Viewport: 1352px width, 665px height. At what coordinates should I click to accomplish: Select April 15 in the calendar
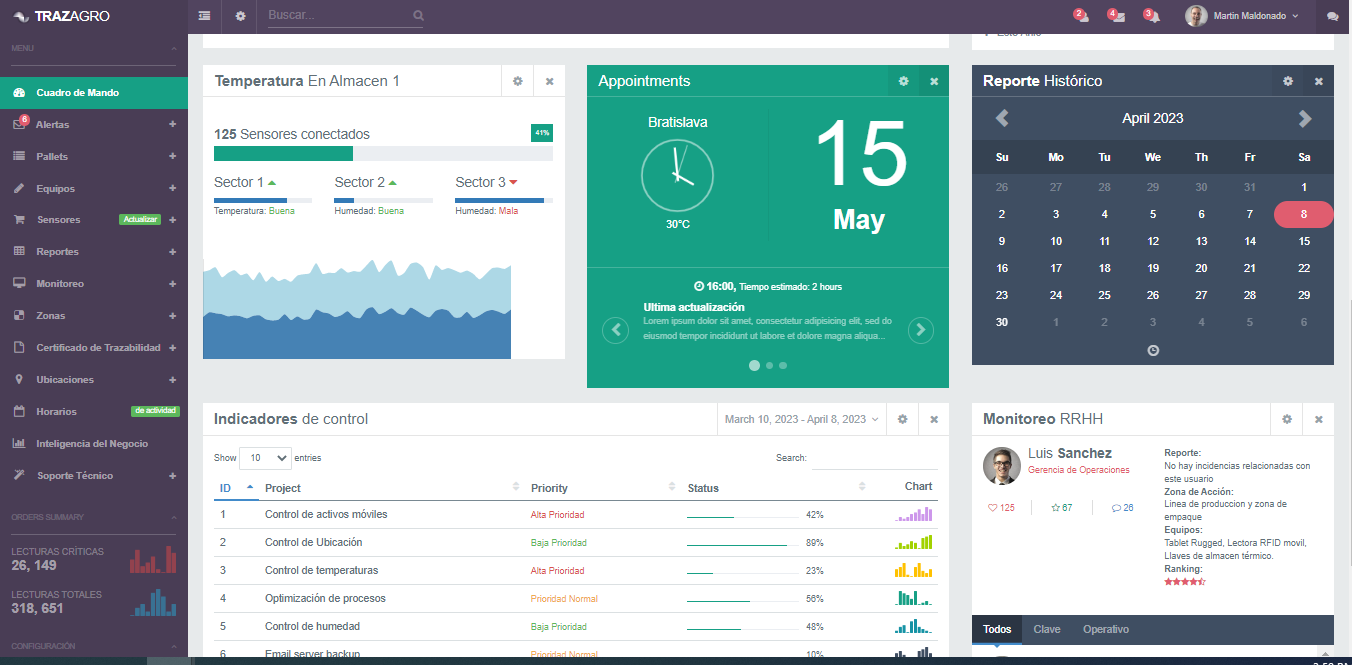point(1303,241)
